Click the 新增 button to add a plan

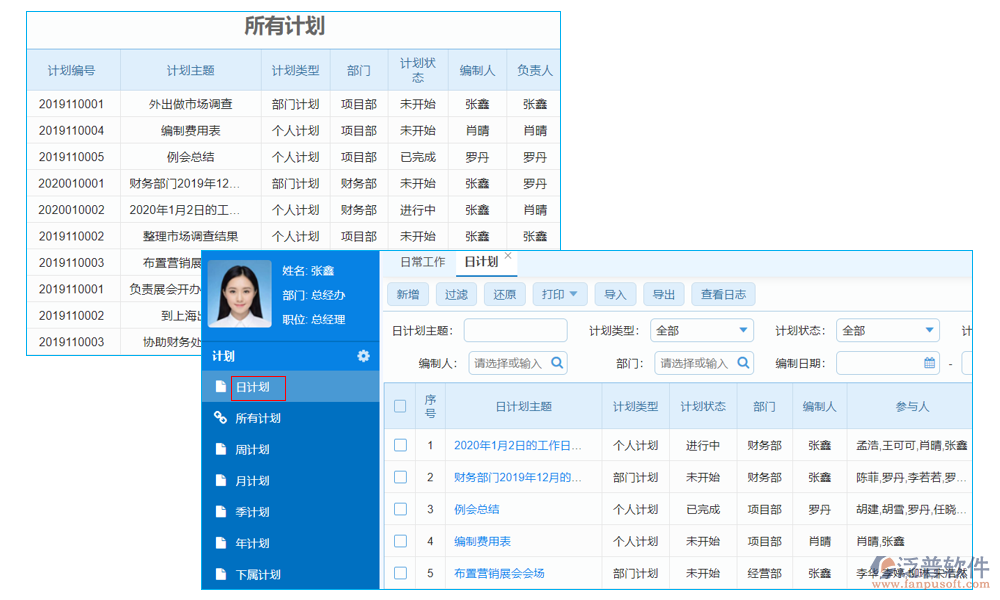click(x=407, y=294)
